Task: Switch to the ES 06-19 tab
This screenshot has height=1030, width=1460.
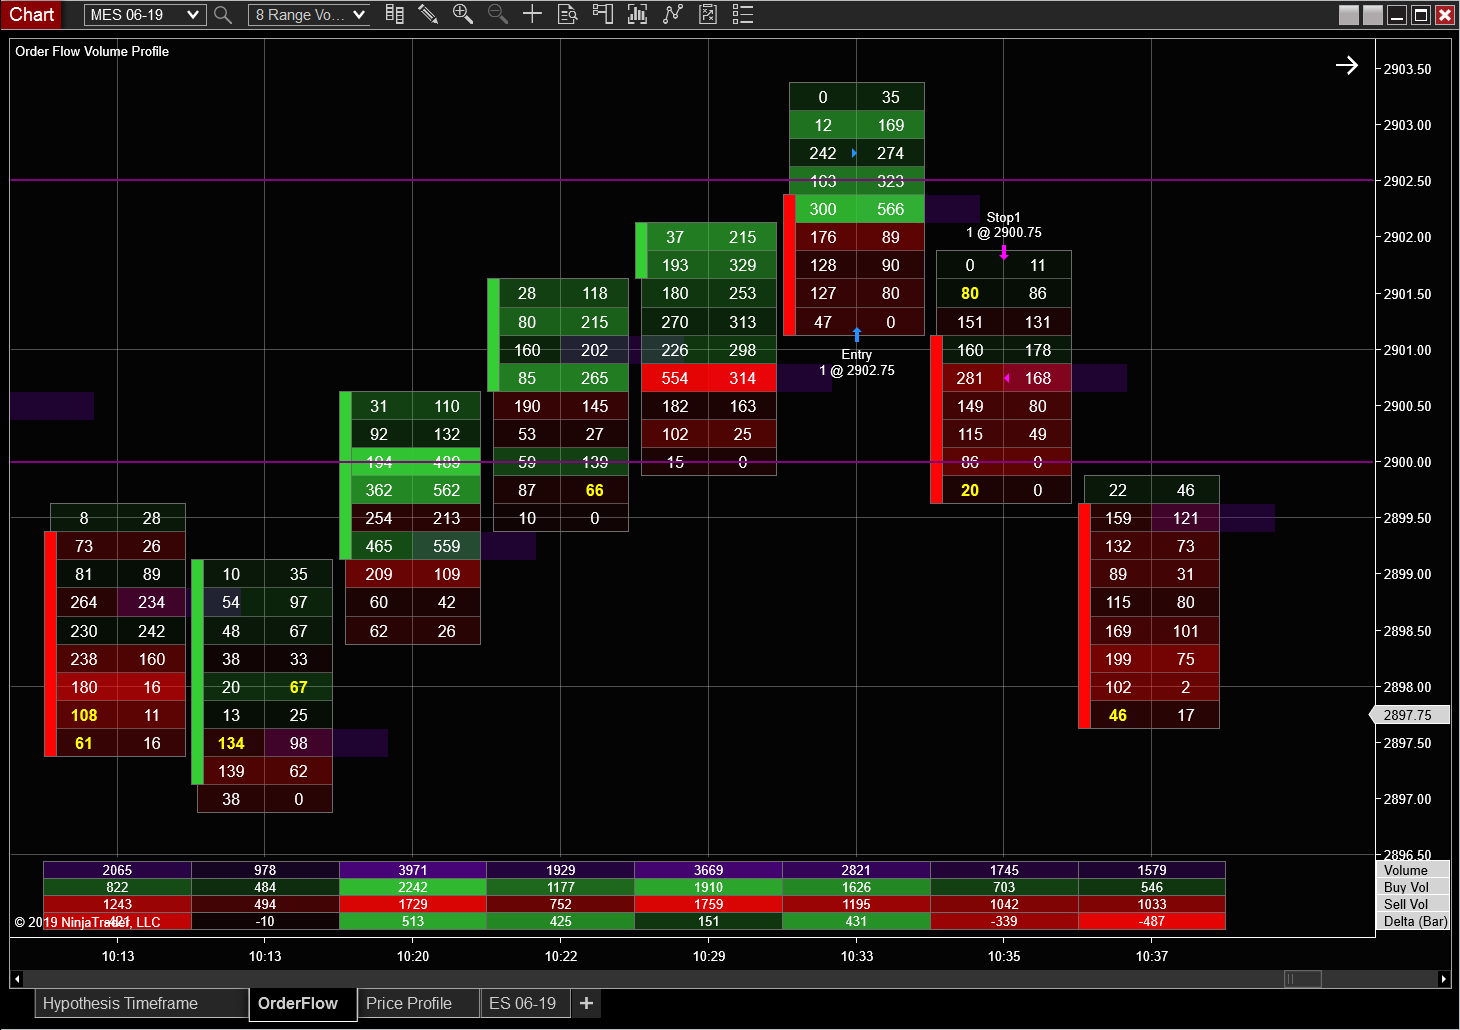Action: (525, 1003)
